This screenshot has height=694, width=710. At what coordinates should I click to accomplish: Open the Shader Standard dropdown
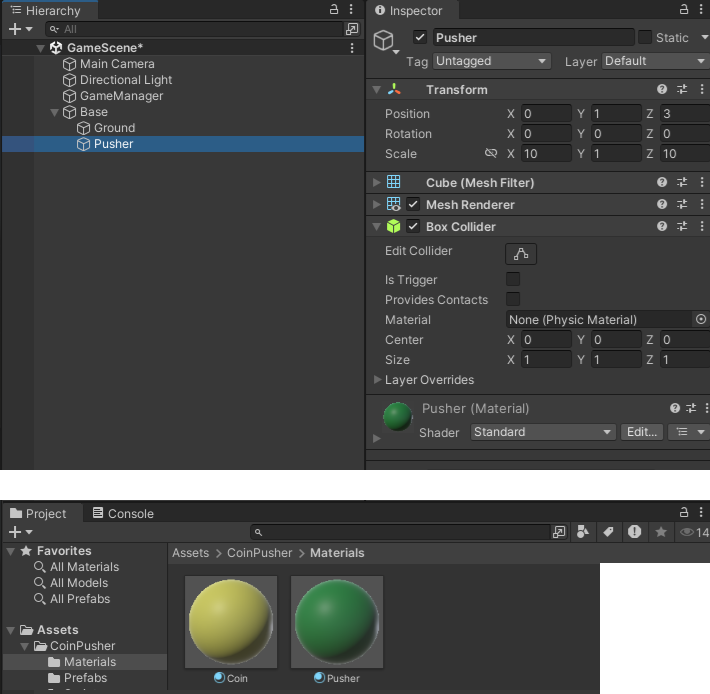[541, 432]
